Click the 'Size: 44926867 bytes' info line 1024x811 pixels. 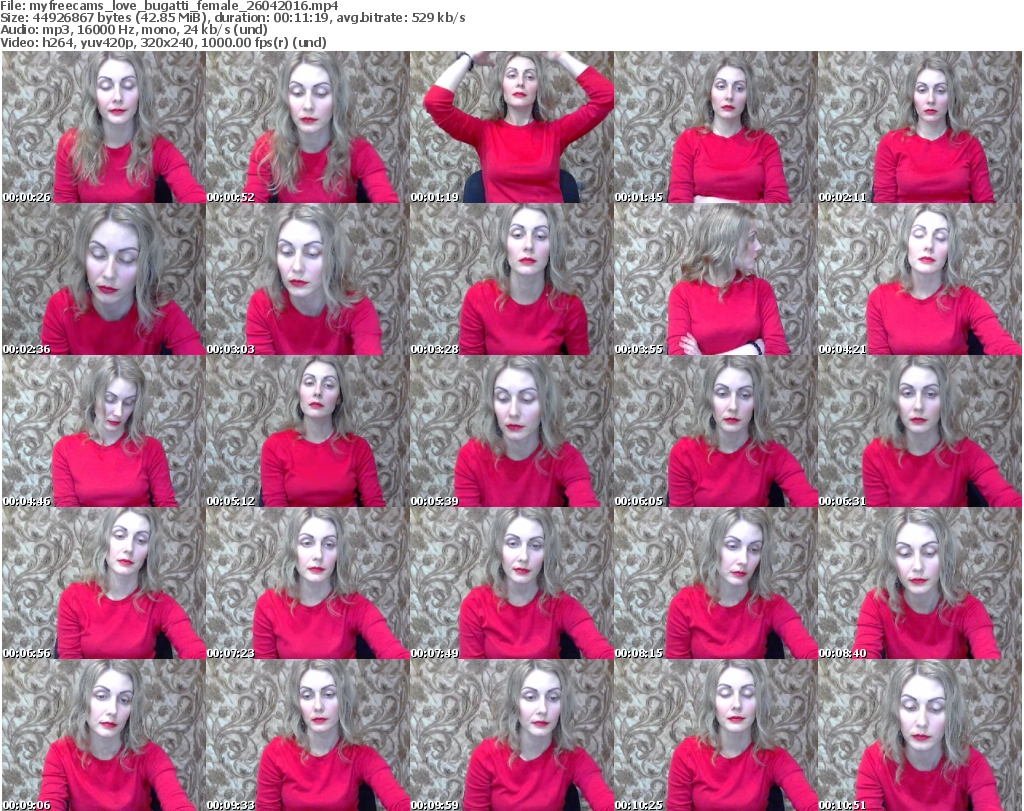pos(232,18)
